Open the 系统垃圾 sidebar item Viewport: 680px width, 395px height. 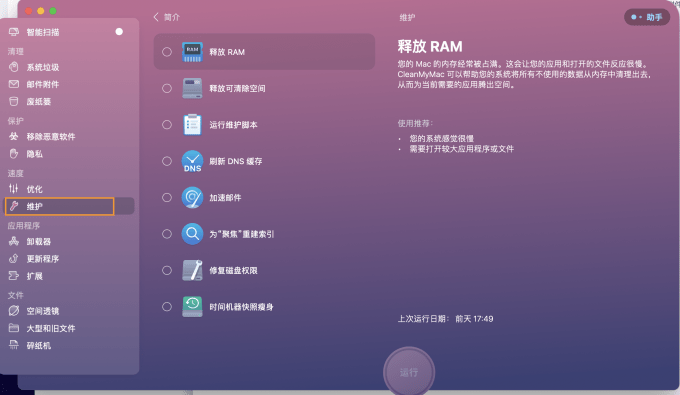(69, 67)
